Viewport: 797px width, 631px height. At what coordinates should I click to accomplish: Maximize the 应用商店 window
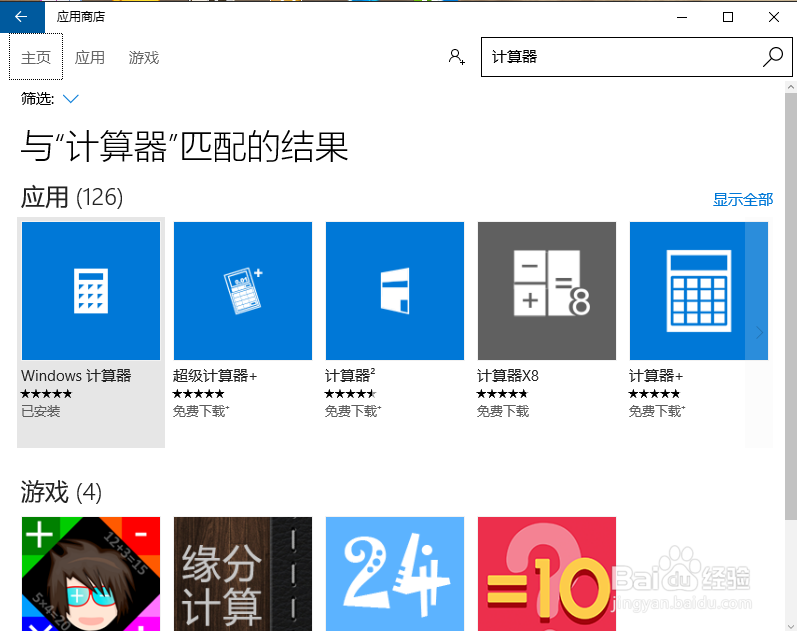click(x=728, y=17)
